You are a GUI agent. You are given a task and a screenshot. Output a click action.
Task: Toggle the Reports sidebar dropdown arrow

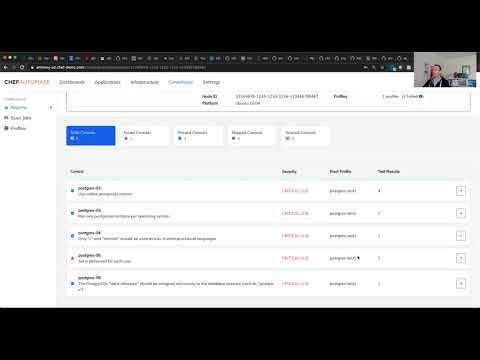[x=51, y=108]
